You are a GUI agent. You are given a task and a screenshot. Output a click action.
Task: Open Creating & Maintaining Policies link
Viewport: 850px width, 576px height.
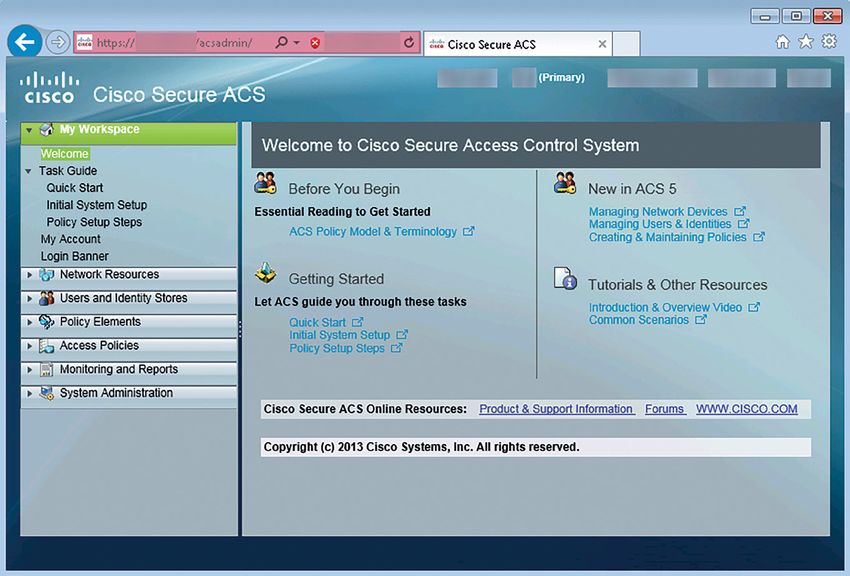[668, 237]
